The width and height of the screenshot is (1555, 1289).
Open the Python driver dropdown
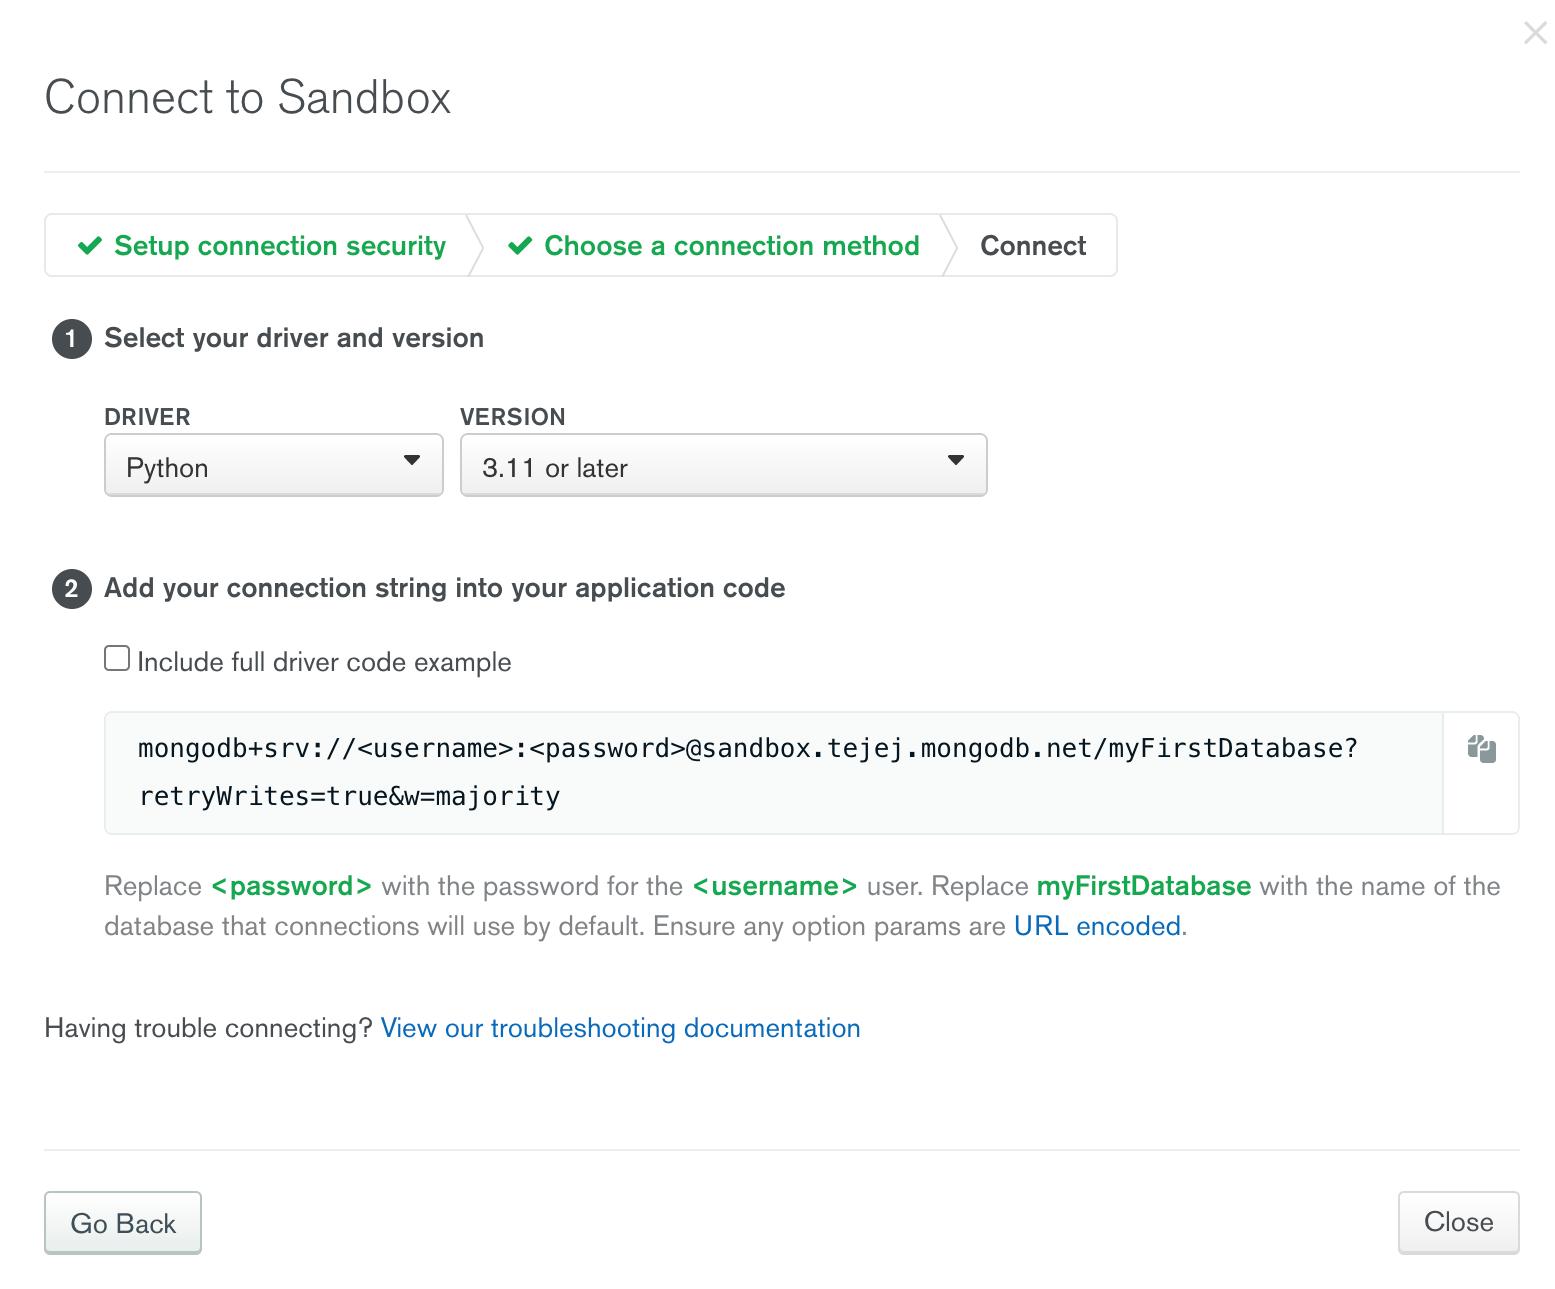coord(273,465)
